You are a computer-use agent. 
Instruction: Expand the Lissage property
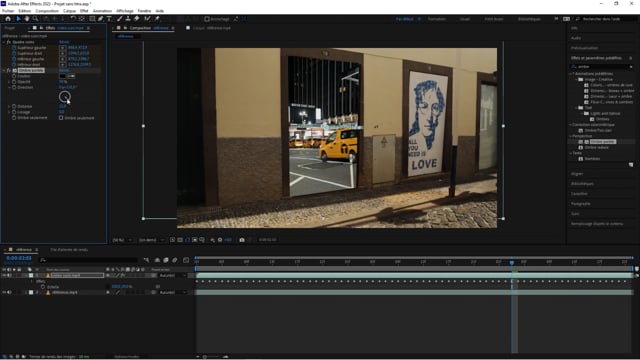(9, 112)
